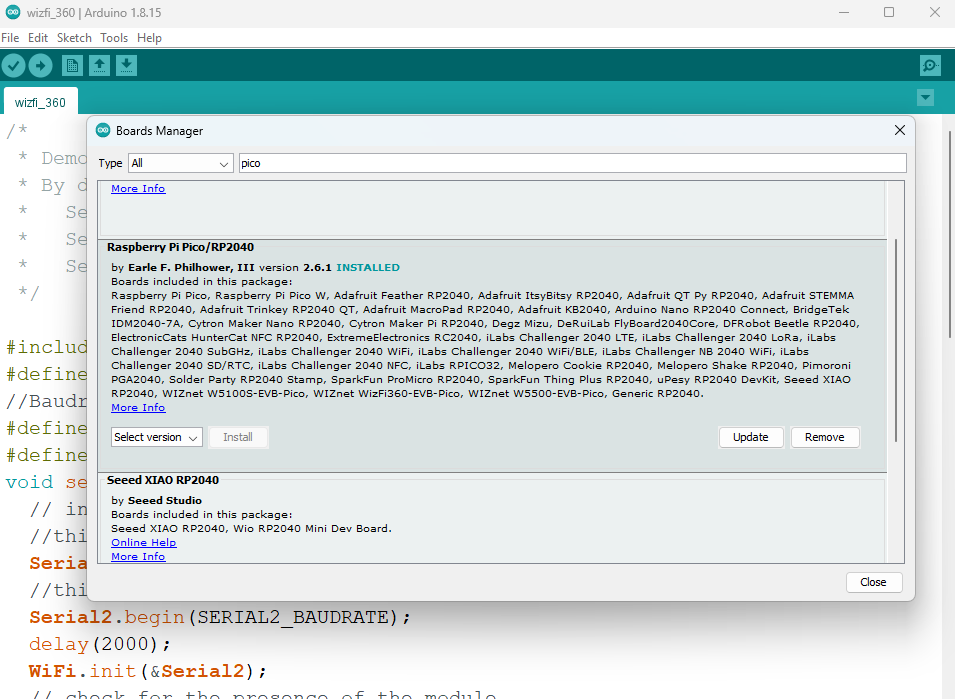Remove the Raspberry Pi Pico/RP2040 package

(x=824, y=437)
